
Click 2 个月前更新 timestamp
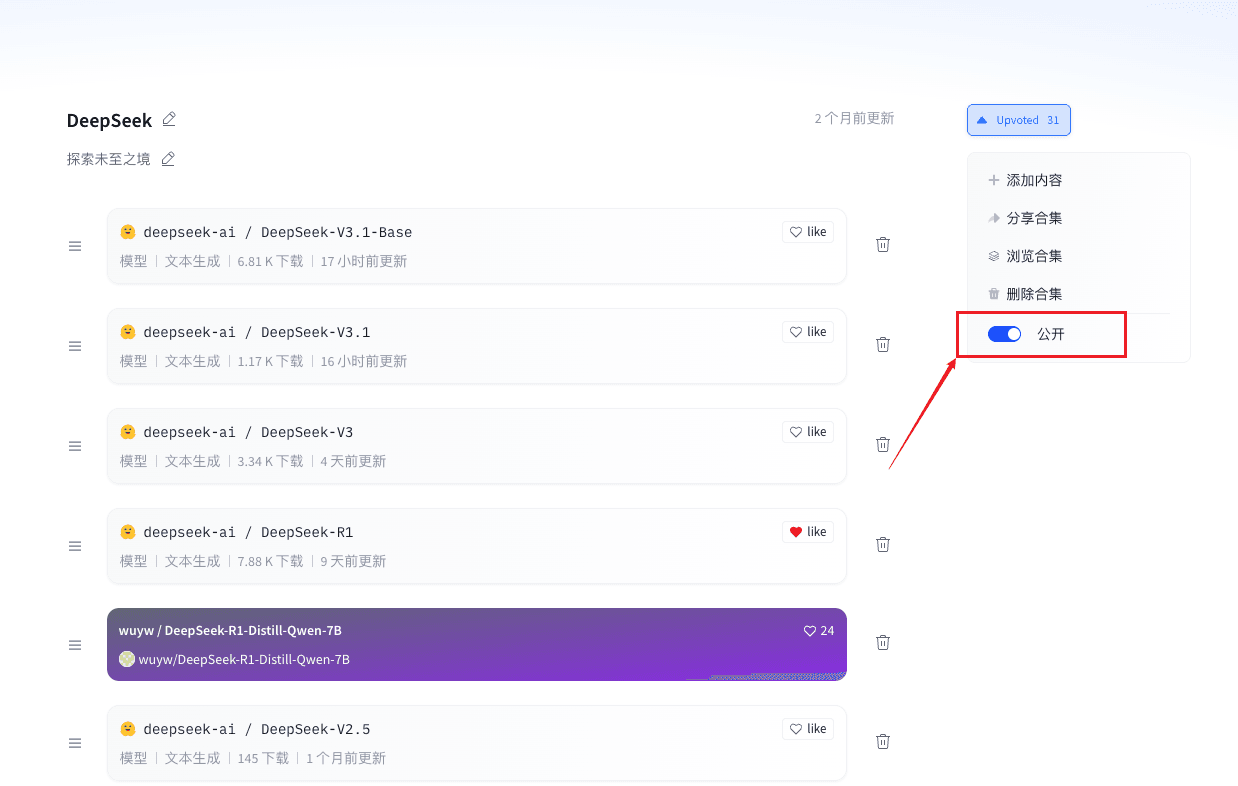pyautogui.click(x=854, y=118)
